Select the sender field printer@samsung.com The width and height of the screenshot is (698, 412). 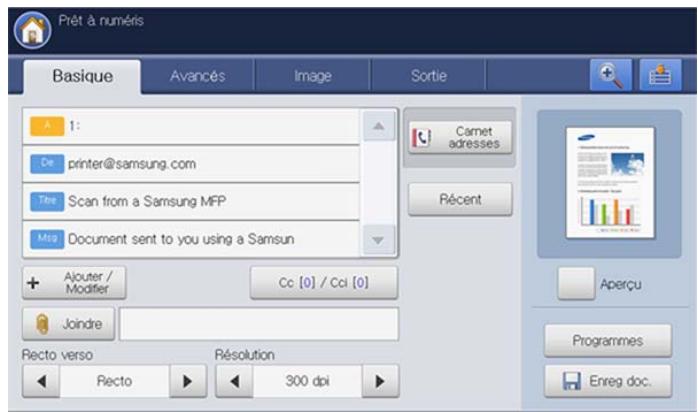click(191, 164)
